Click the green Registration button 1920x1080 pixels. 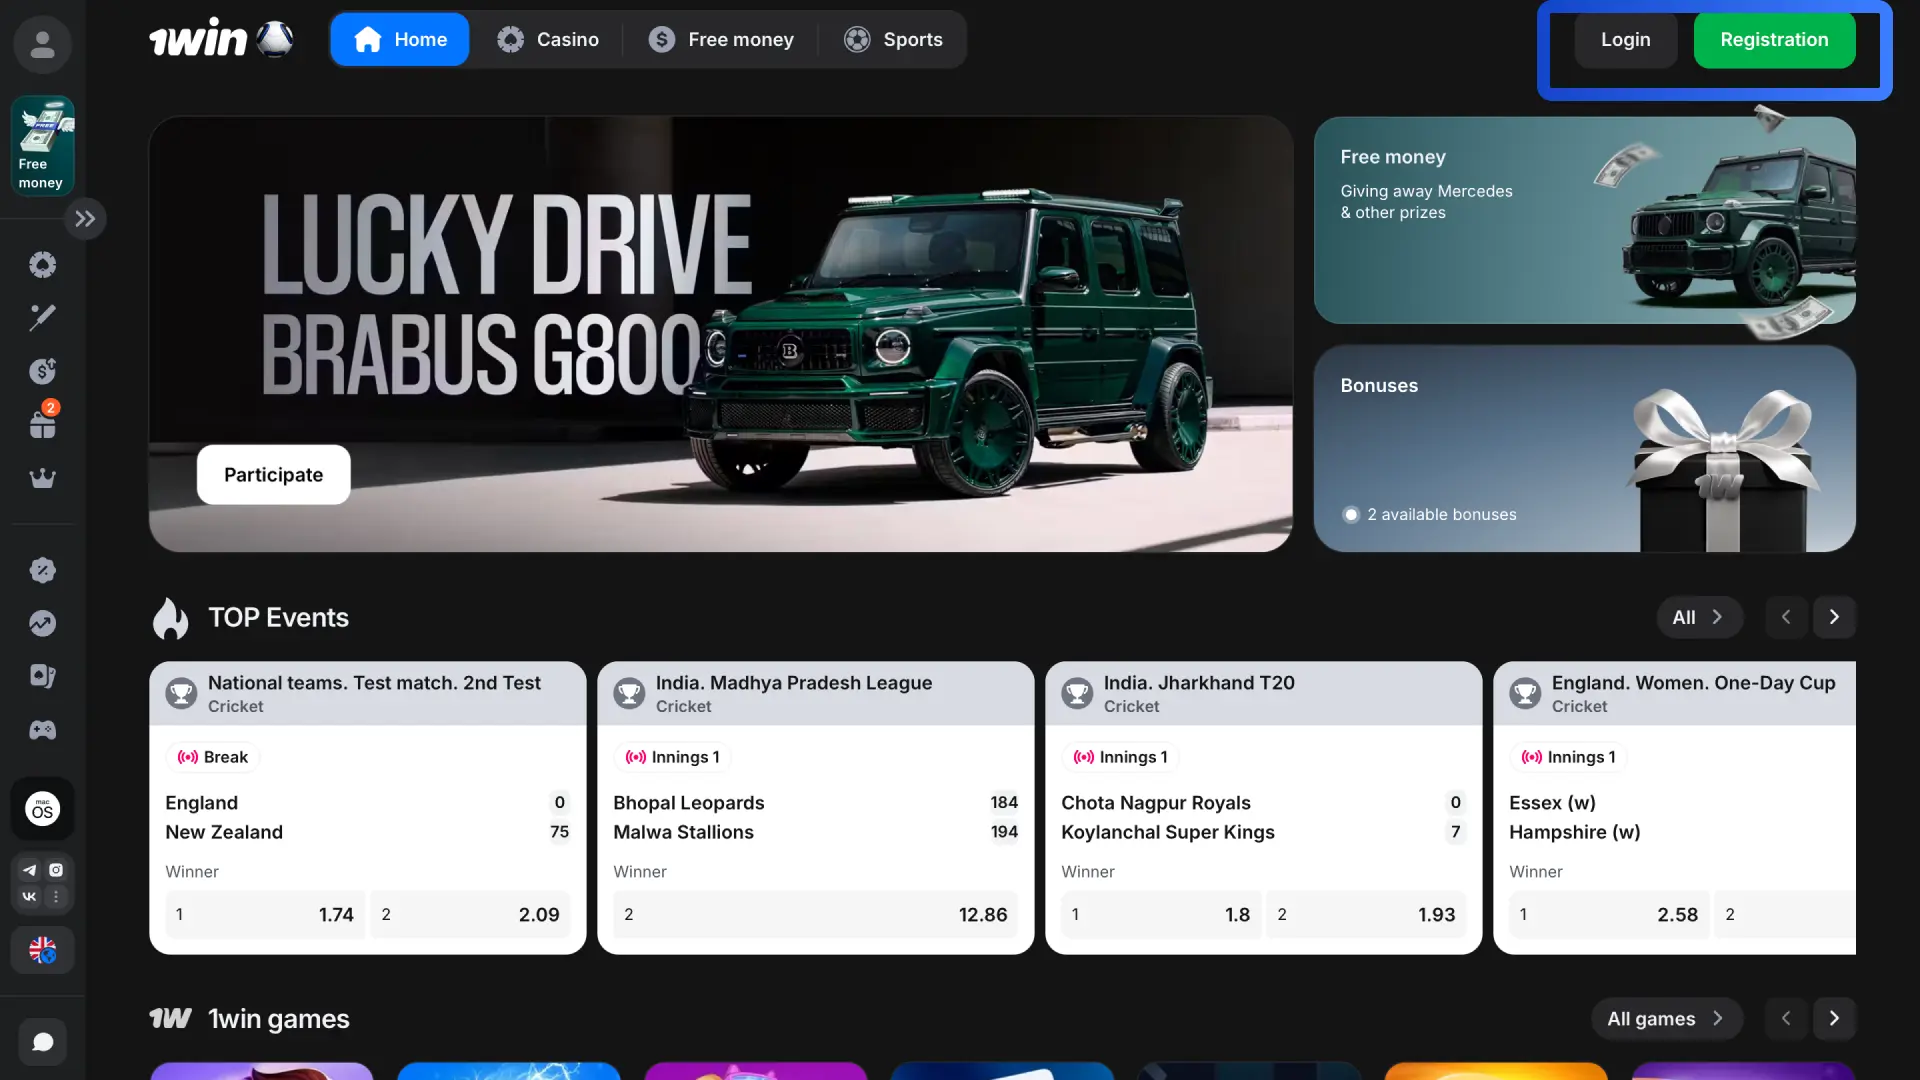(x=1774, y=40)
